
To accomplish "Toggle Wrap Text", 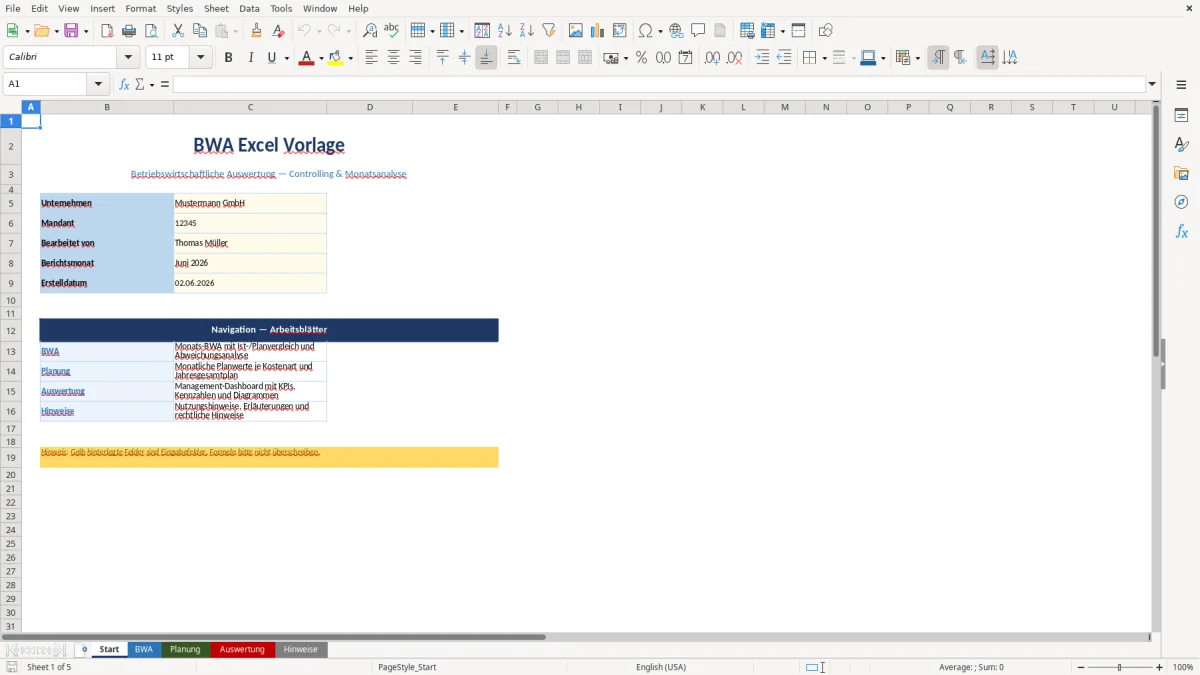I will point(514,58).
